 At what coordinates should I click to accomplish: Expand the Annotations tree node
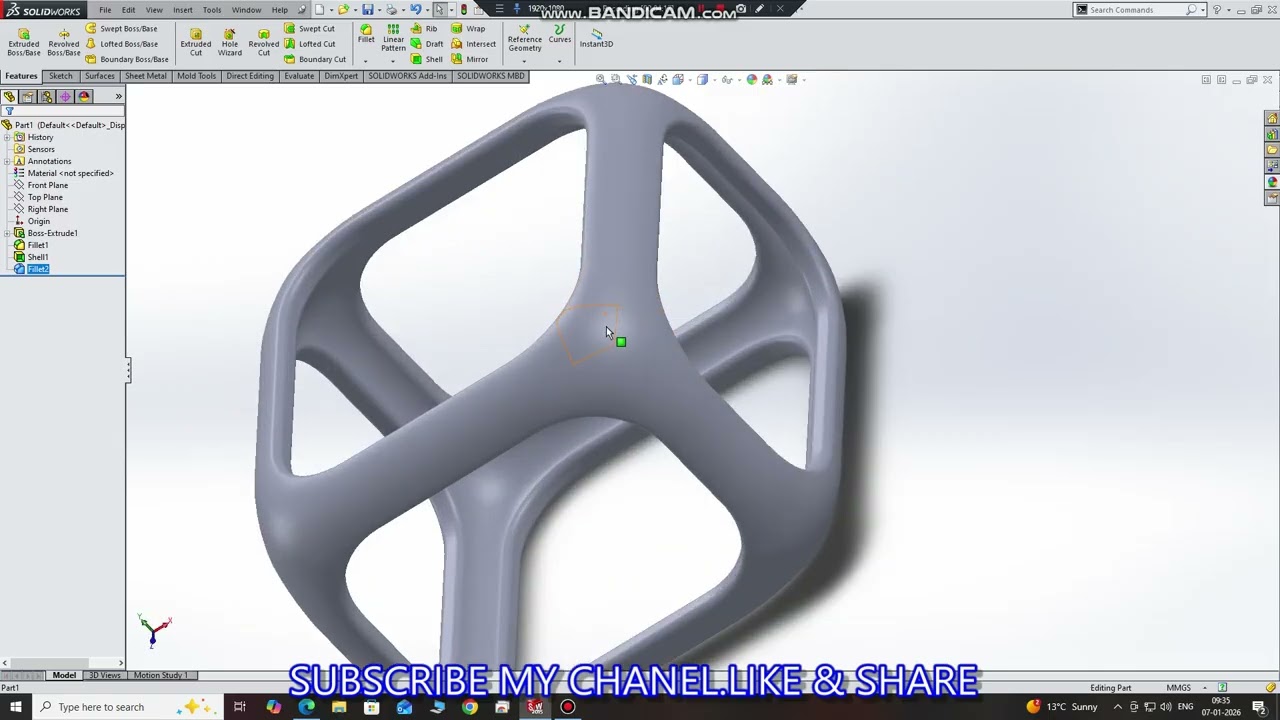(7, 161)
